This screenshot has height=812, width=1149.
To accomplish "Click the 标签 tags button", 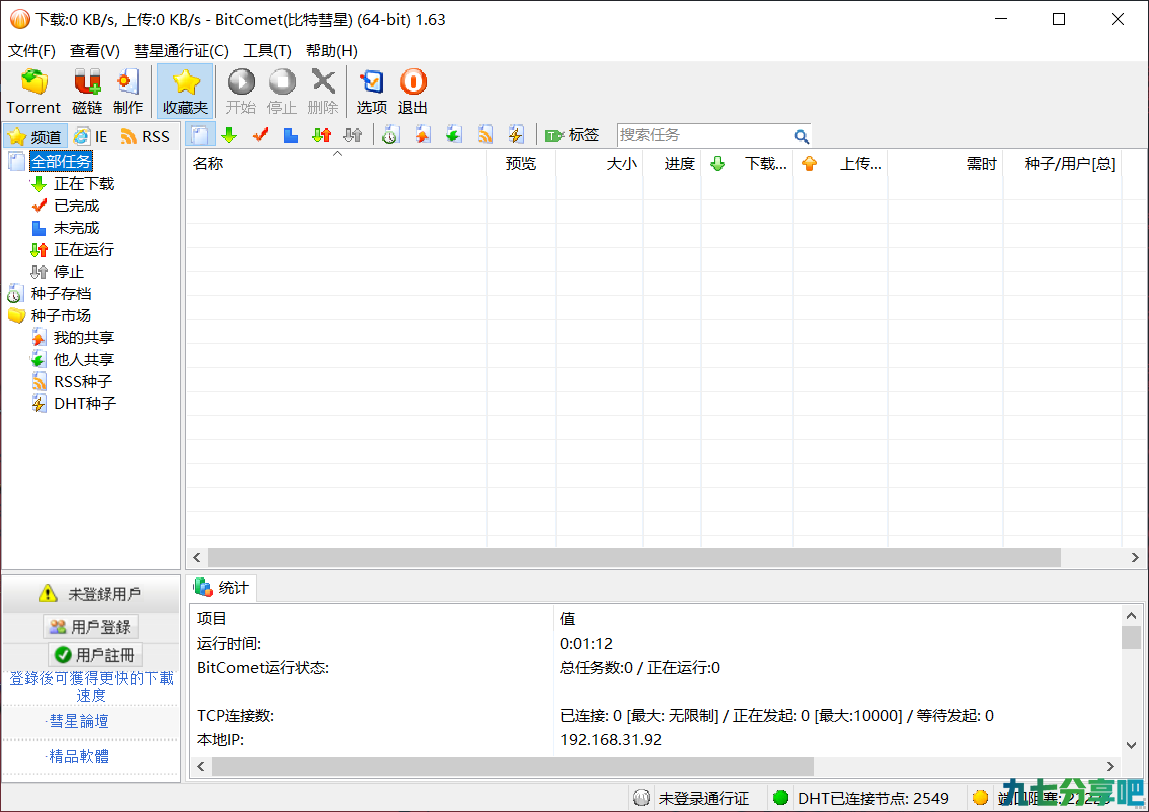I will click(572, 135).
